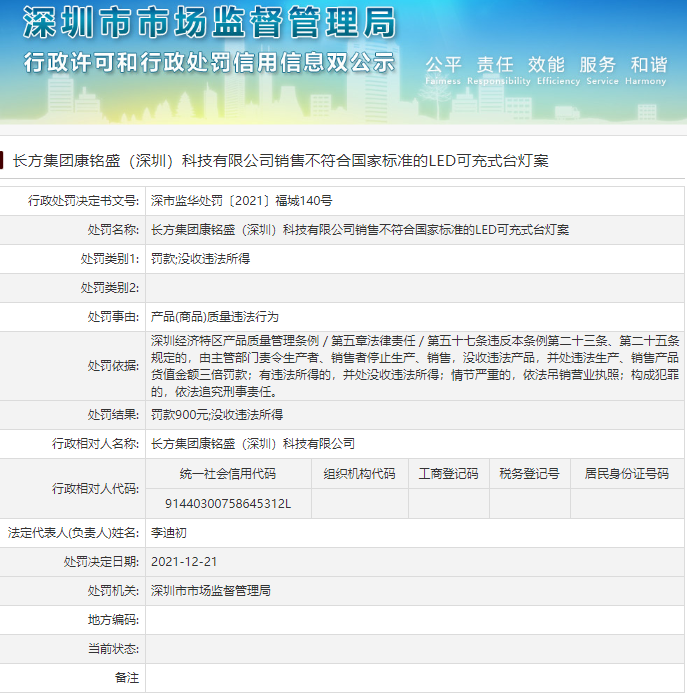Viewport: 687px width, 695px height.
Task: Click the 当前状态 label
Action: (x=113, y=649)
